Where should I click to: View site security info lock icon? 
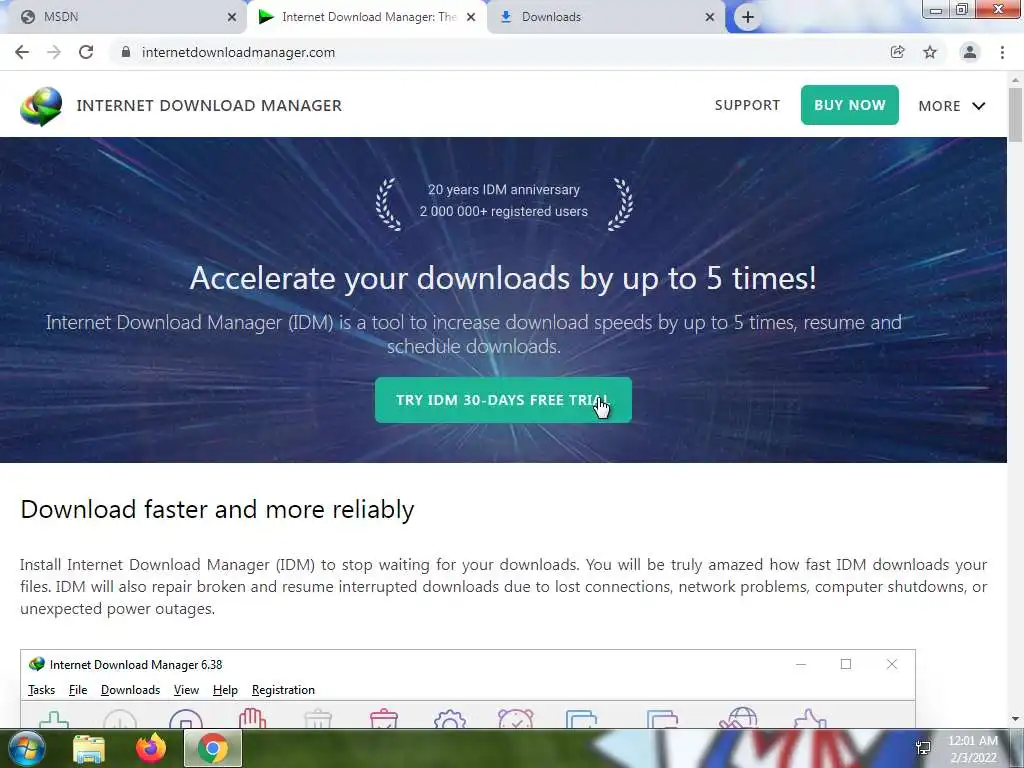click(126, 52)
